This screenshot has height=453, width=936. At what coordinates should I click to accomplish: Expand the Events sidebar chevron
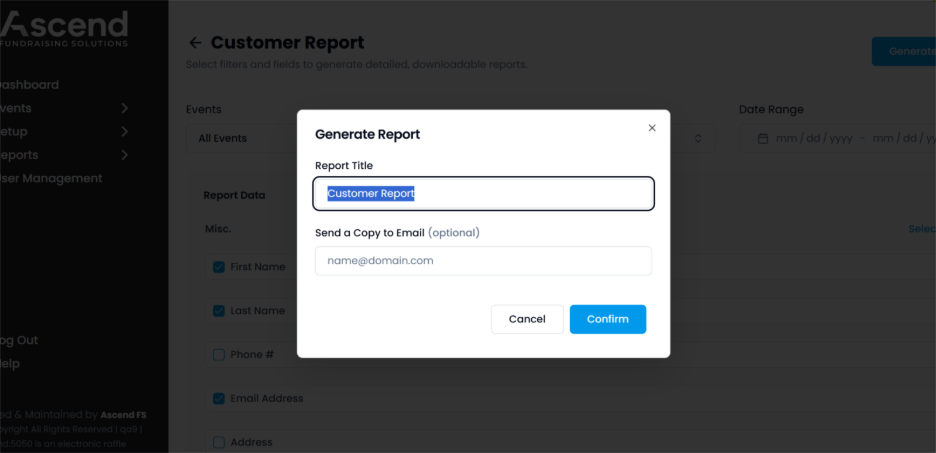tap(124, 108)
